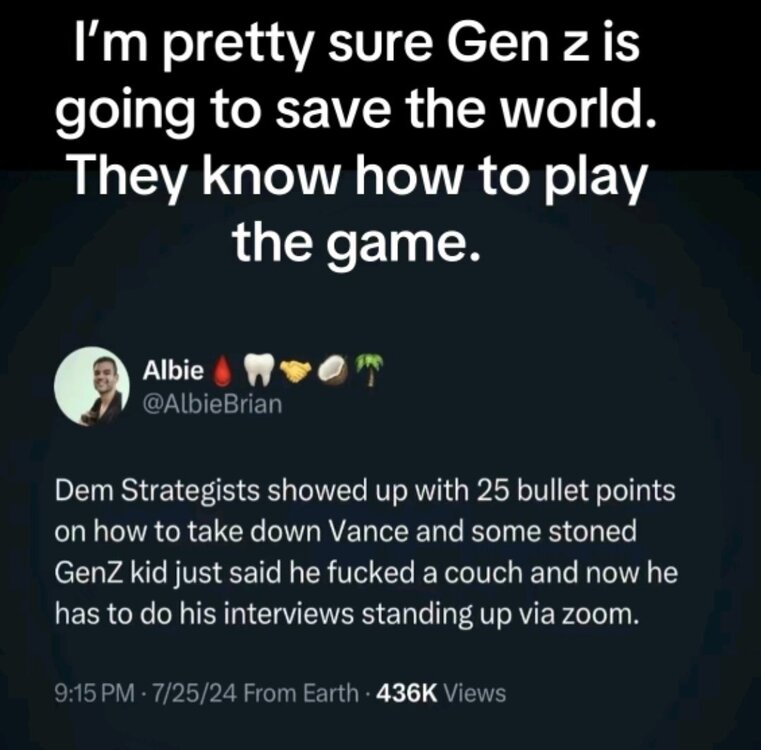Click the 7/25/24 date

click(x=195, y=693)
